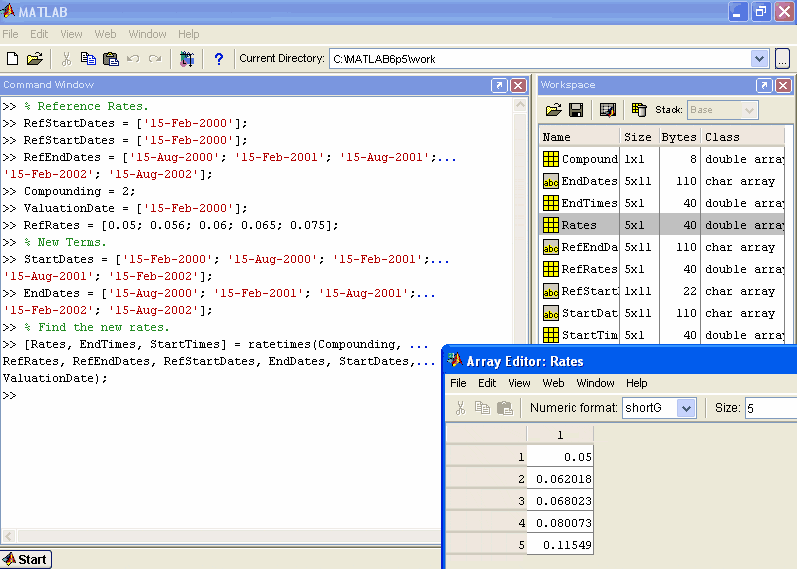
Task: Open Simulink library icon in toolbar
Action: pyautogui.click(x=187, y=59)
